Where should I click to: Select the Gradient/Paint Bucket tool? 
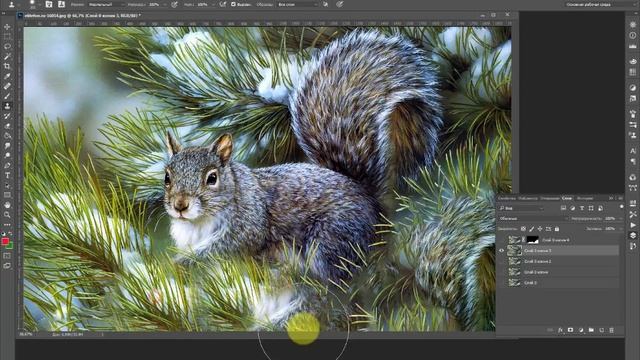7,136
